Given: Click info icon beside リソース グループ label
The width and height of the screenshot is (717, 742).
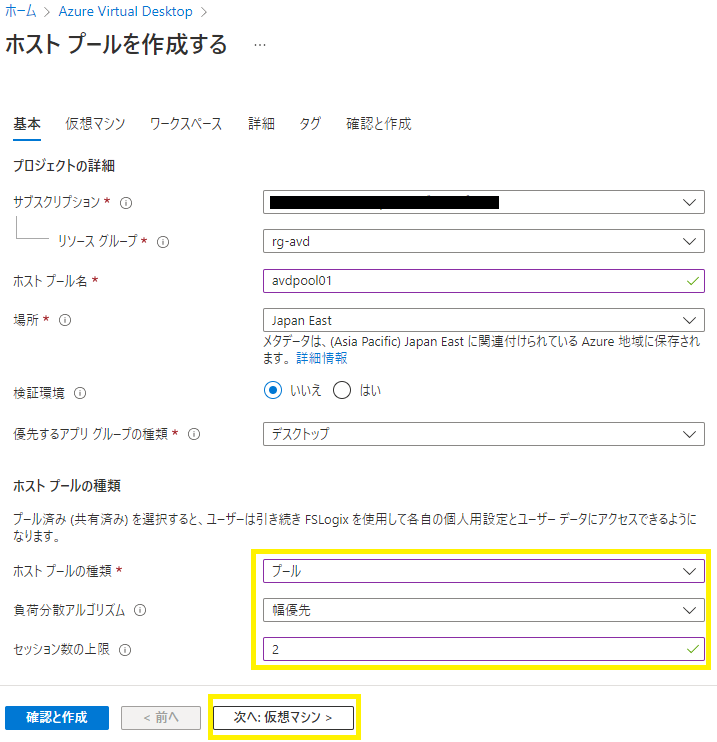Looking at the screenshot, I should pos(163,242).
